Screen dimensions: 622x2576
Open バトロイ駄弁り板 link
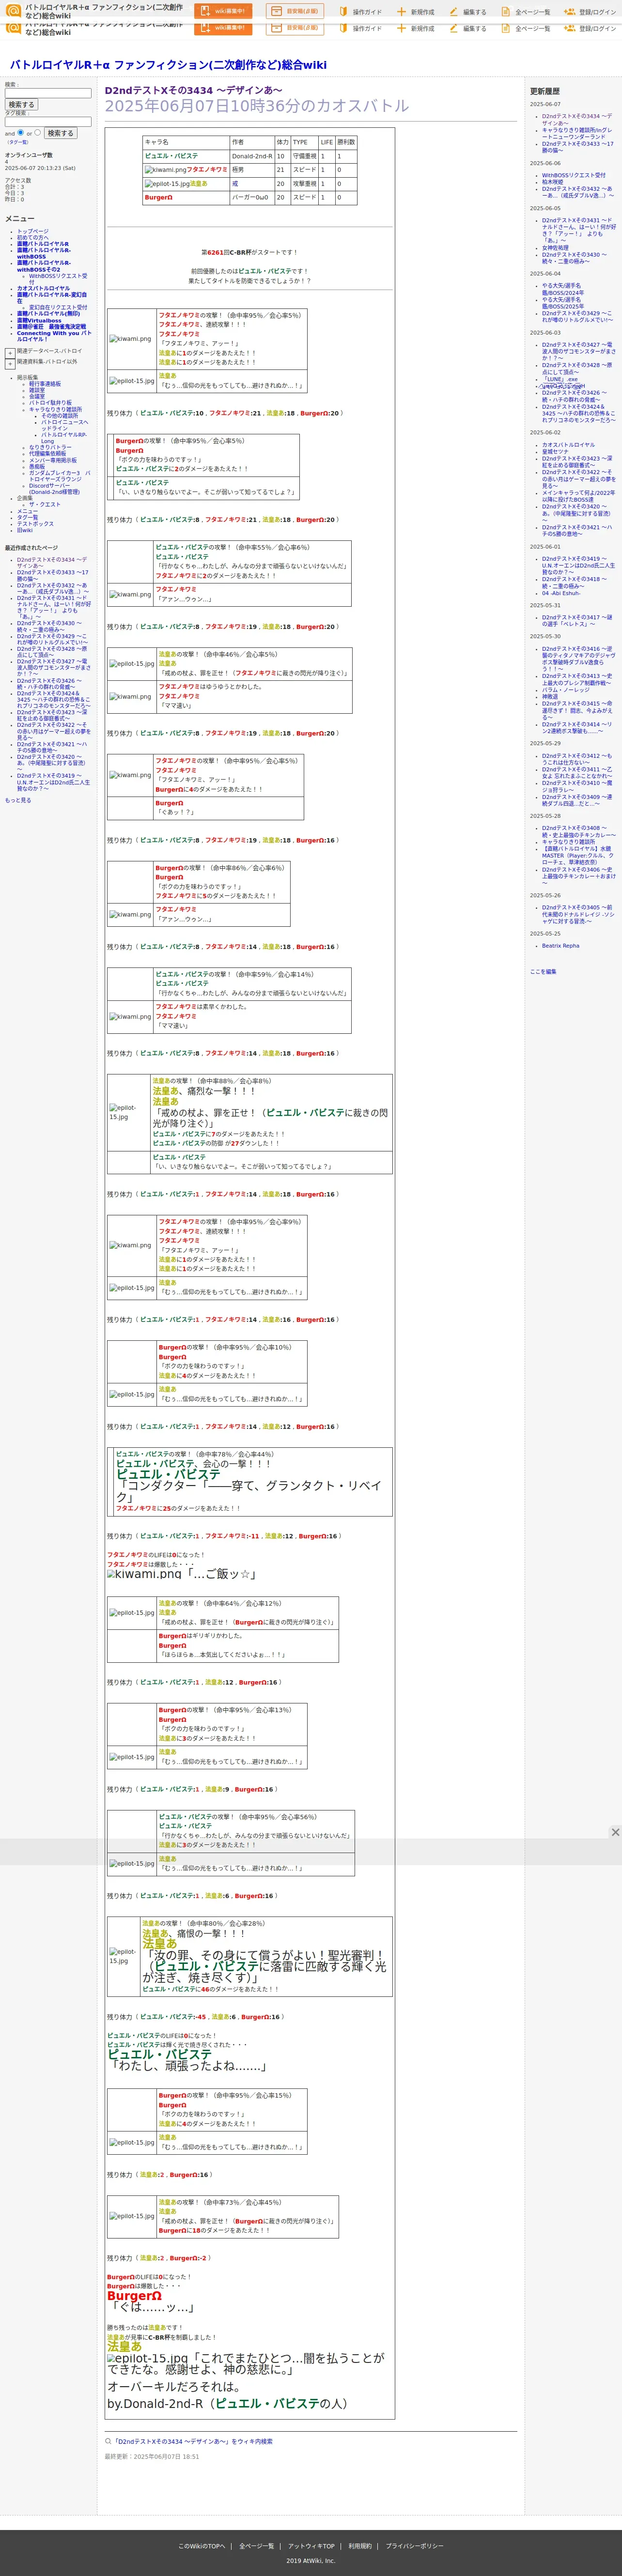(50, 403)
